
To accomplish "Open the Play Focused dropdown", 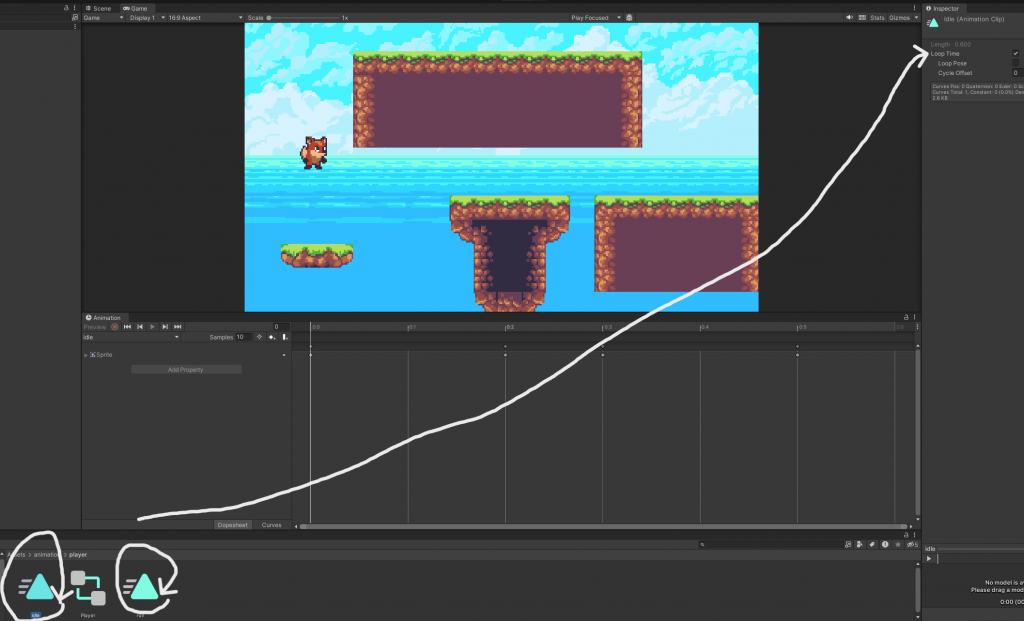I will 596,18.
